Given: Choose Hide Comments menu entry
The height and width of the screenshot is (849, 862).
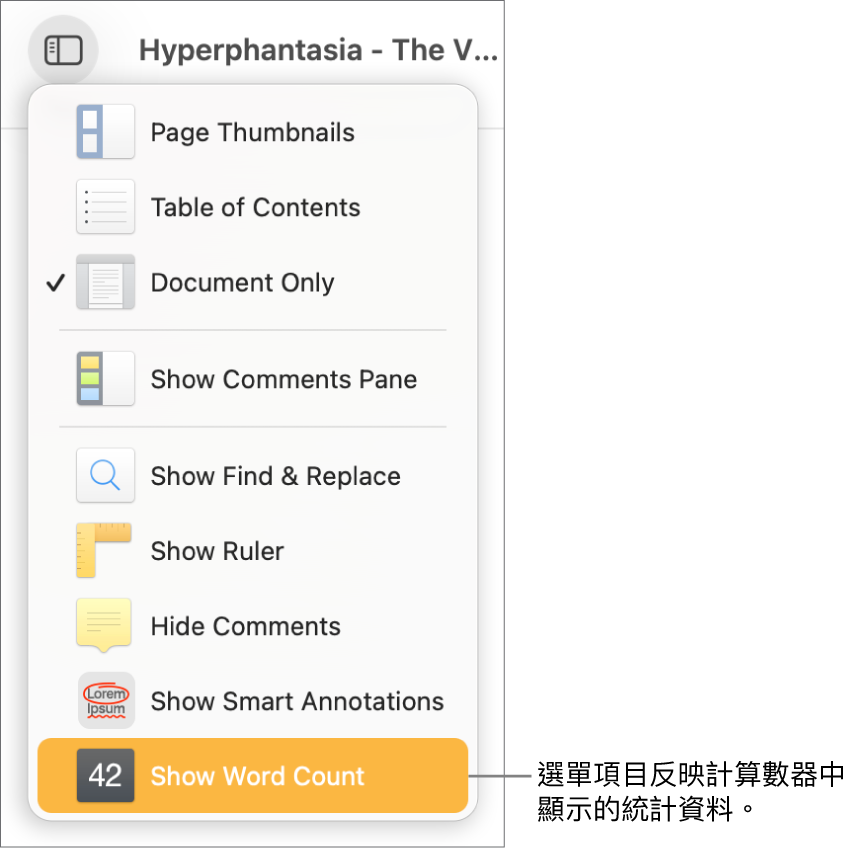Looking at the screenshot, I should coord(245,627).
